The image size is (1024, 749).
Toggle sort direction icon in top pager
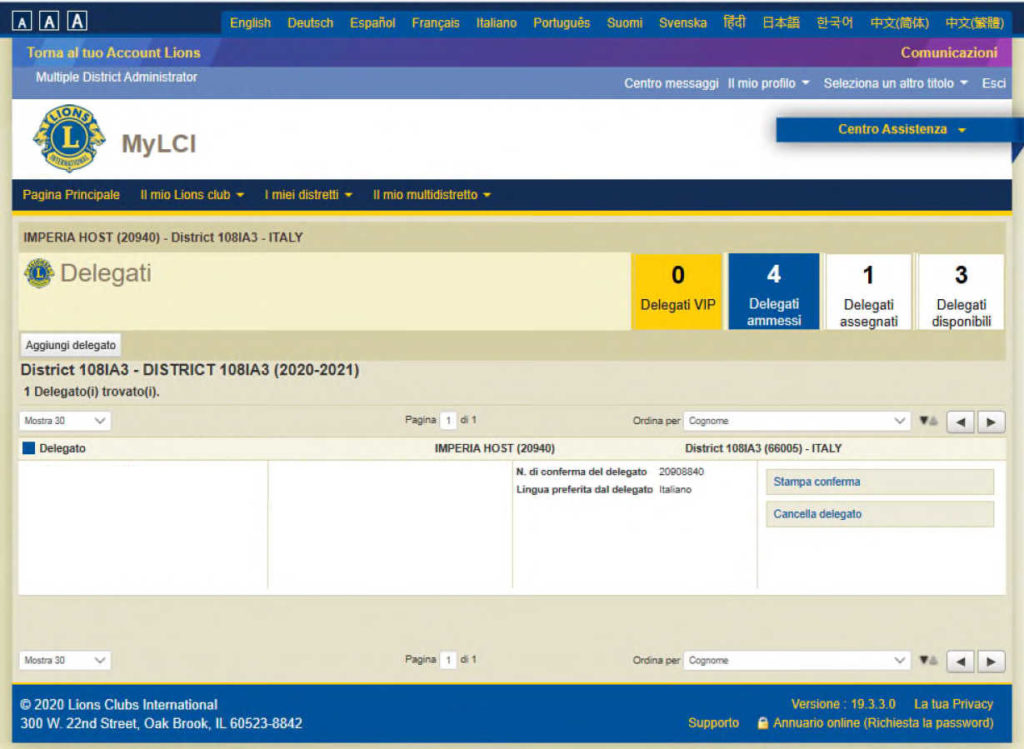pyautogui.click(x=928, y=421)
